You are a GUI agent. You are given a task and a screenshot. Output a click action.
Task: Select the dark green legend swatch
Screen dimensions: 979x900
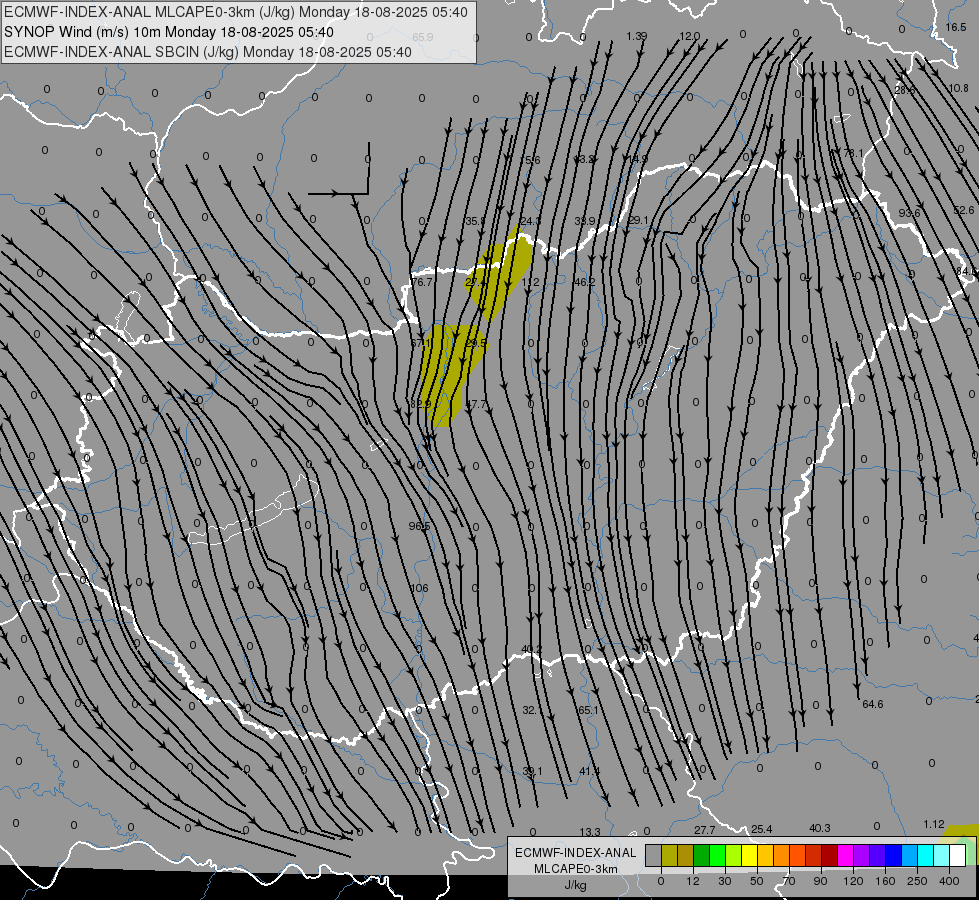(702, 855)
